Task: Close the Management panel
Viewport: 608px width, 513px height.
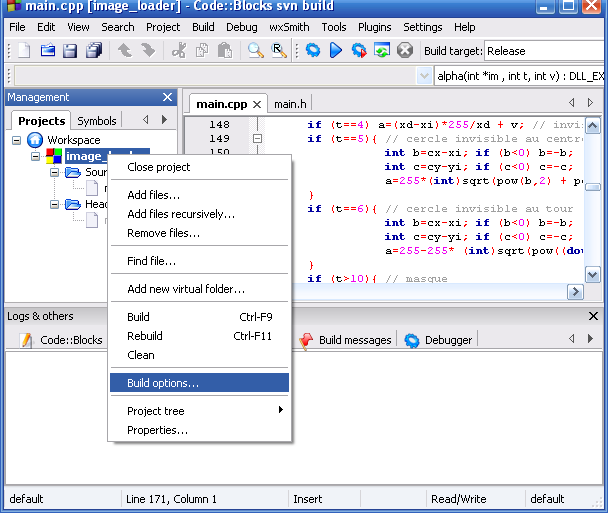Action: point(168,97)
